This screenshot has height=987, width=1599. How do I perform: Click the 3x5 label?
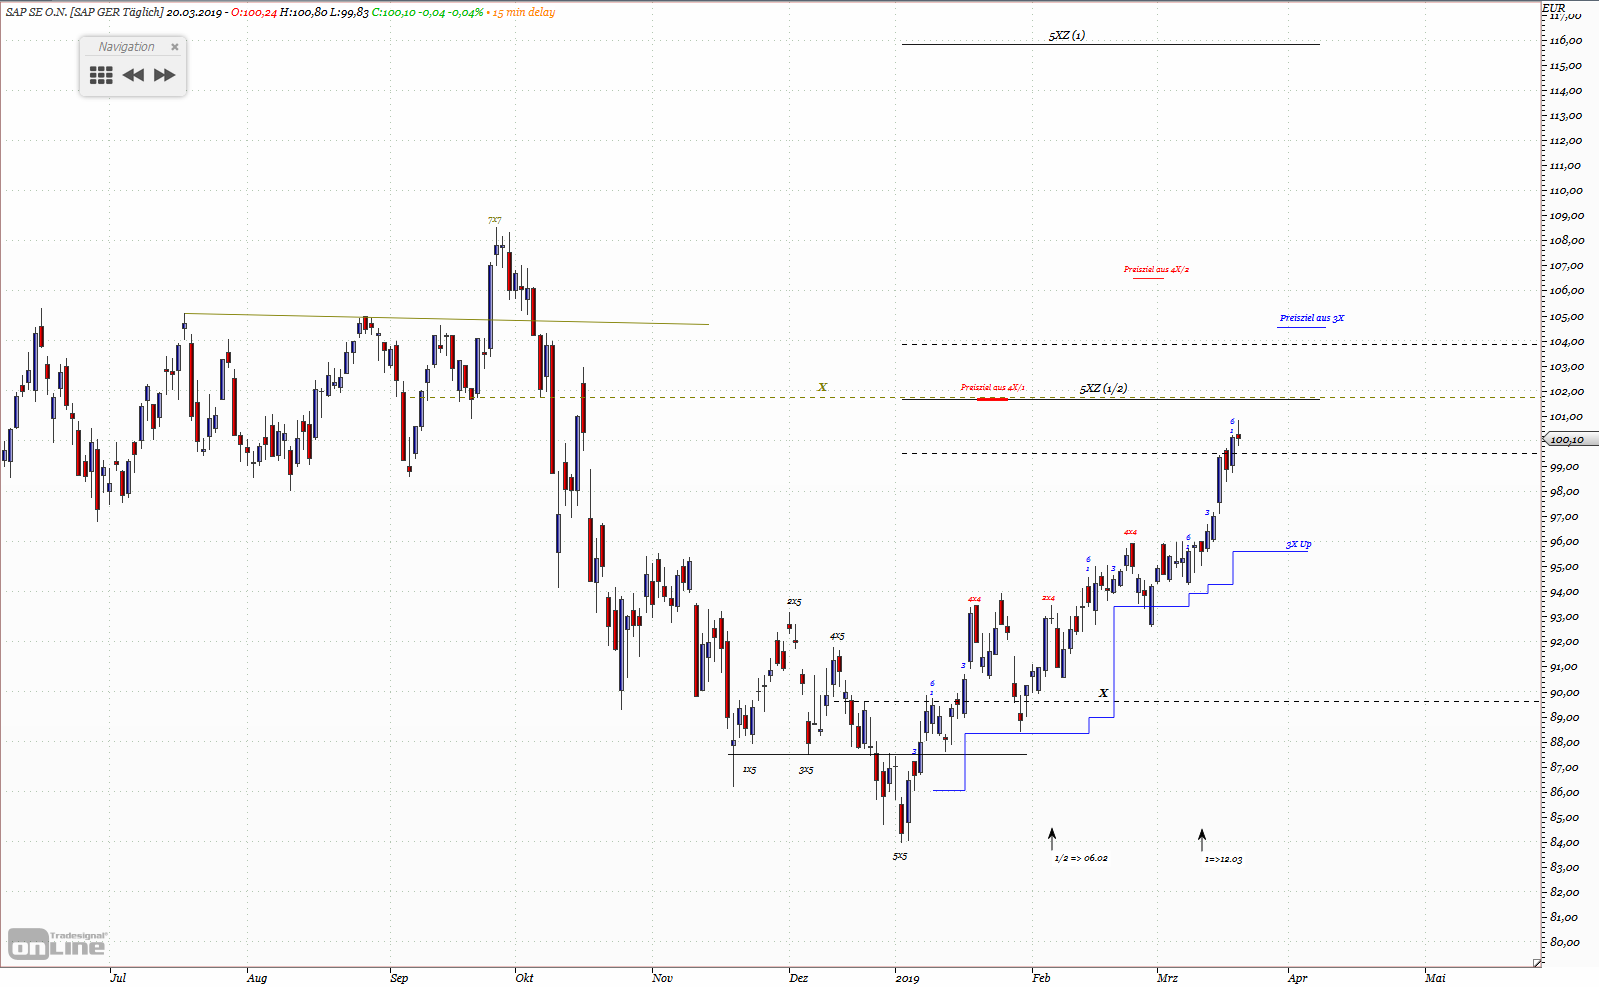pos(806,769)
